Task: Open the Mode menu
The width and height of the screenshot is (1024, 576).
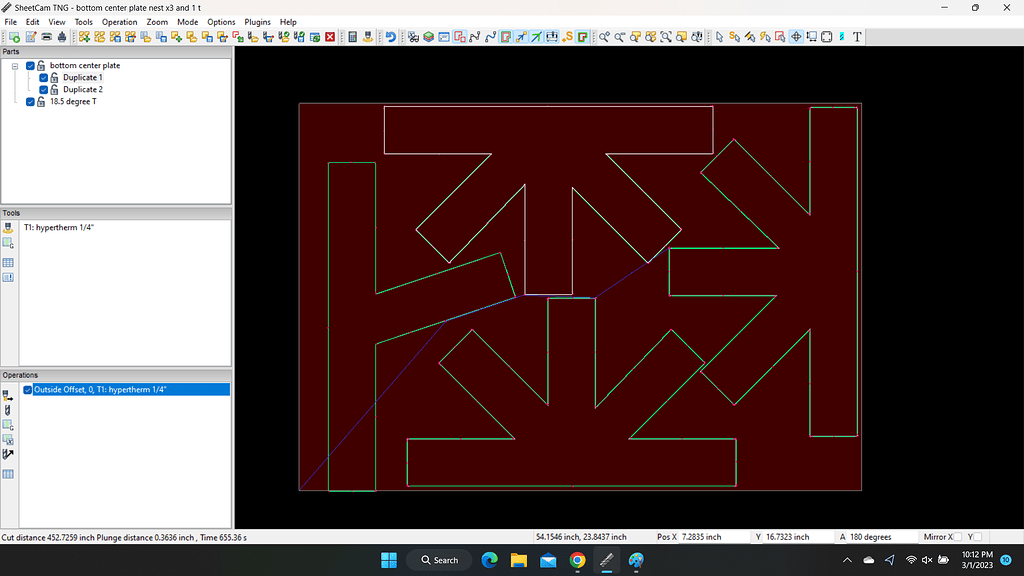Action: point(187,21)
